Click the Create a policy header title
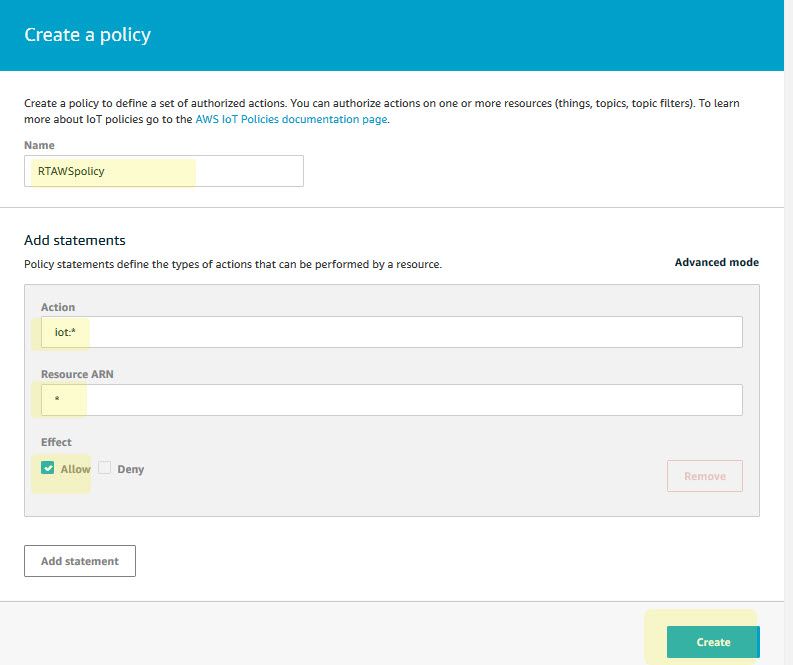 point(87,35)
